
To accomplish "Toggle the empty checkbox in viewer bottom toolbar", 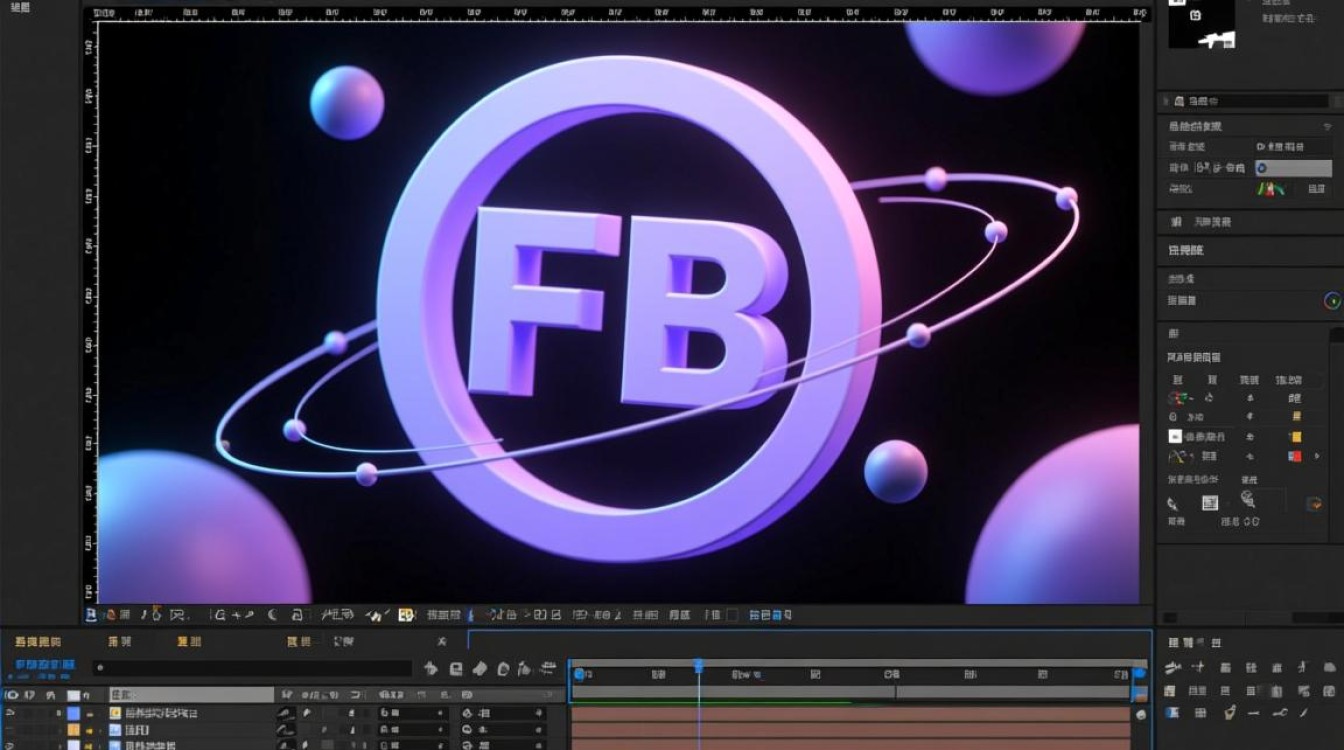I will (732, 615).
